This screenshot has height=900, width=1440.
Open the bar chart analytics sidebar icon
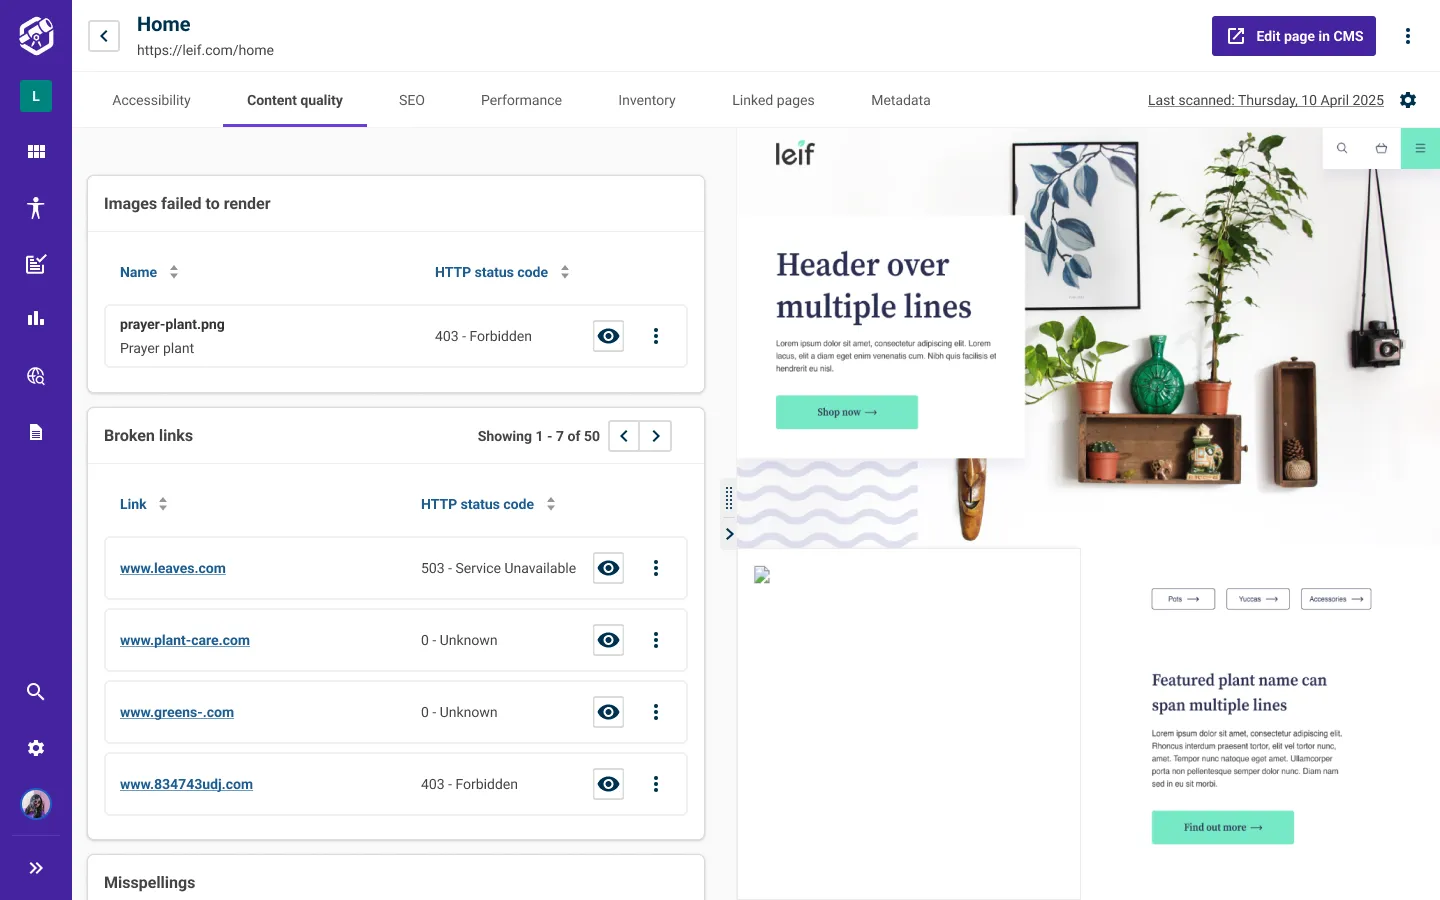36,319
